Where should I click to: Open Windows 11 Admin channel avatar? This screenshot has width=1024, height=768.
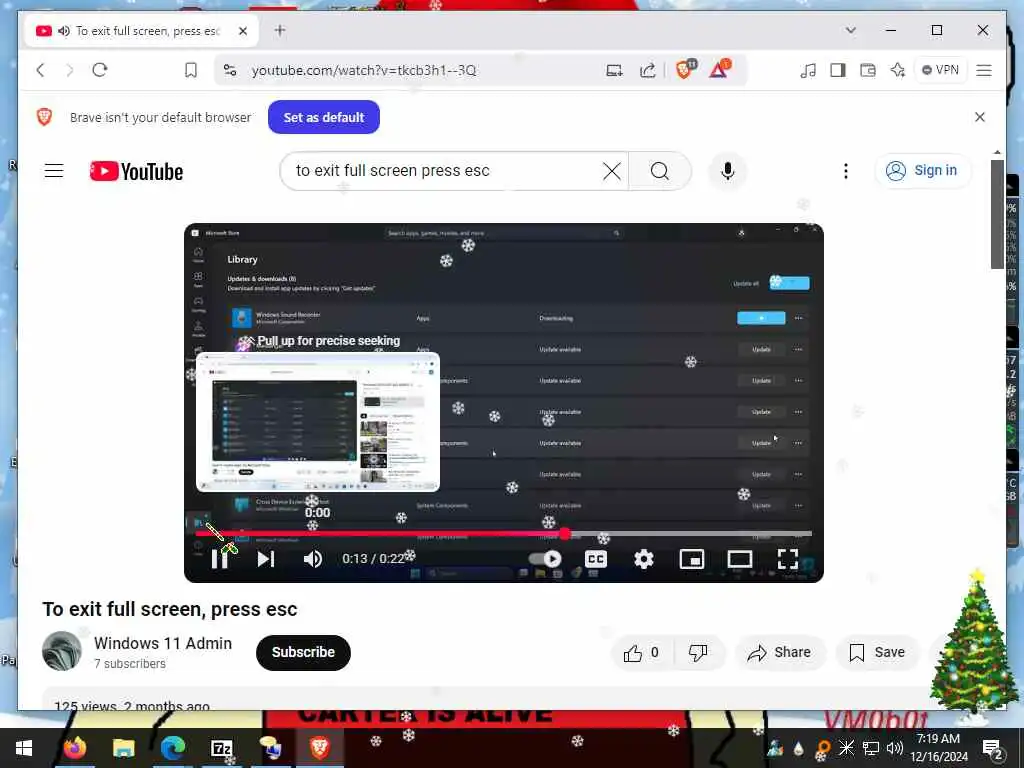(x=62, y=651)
